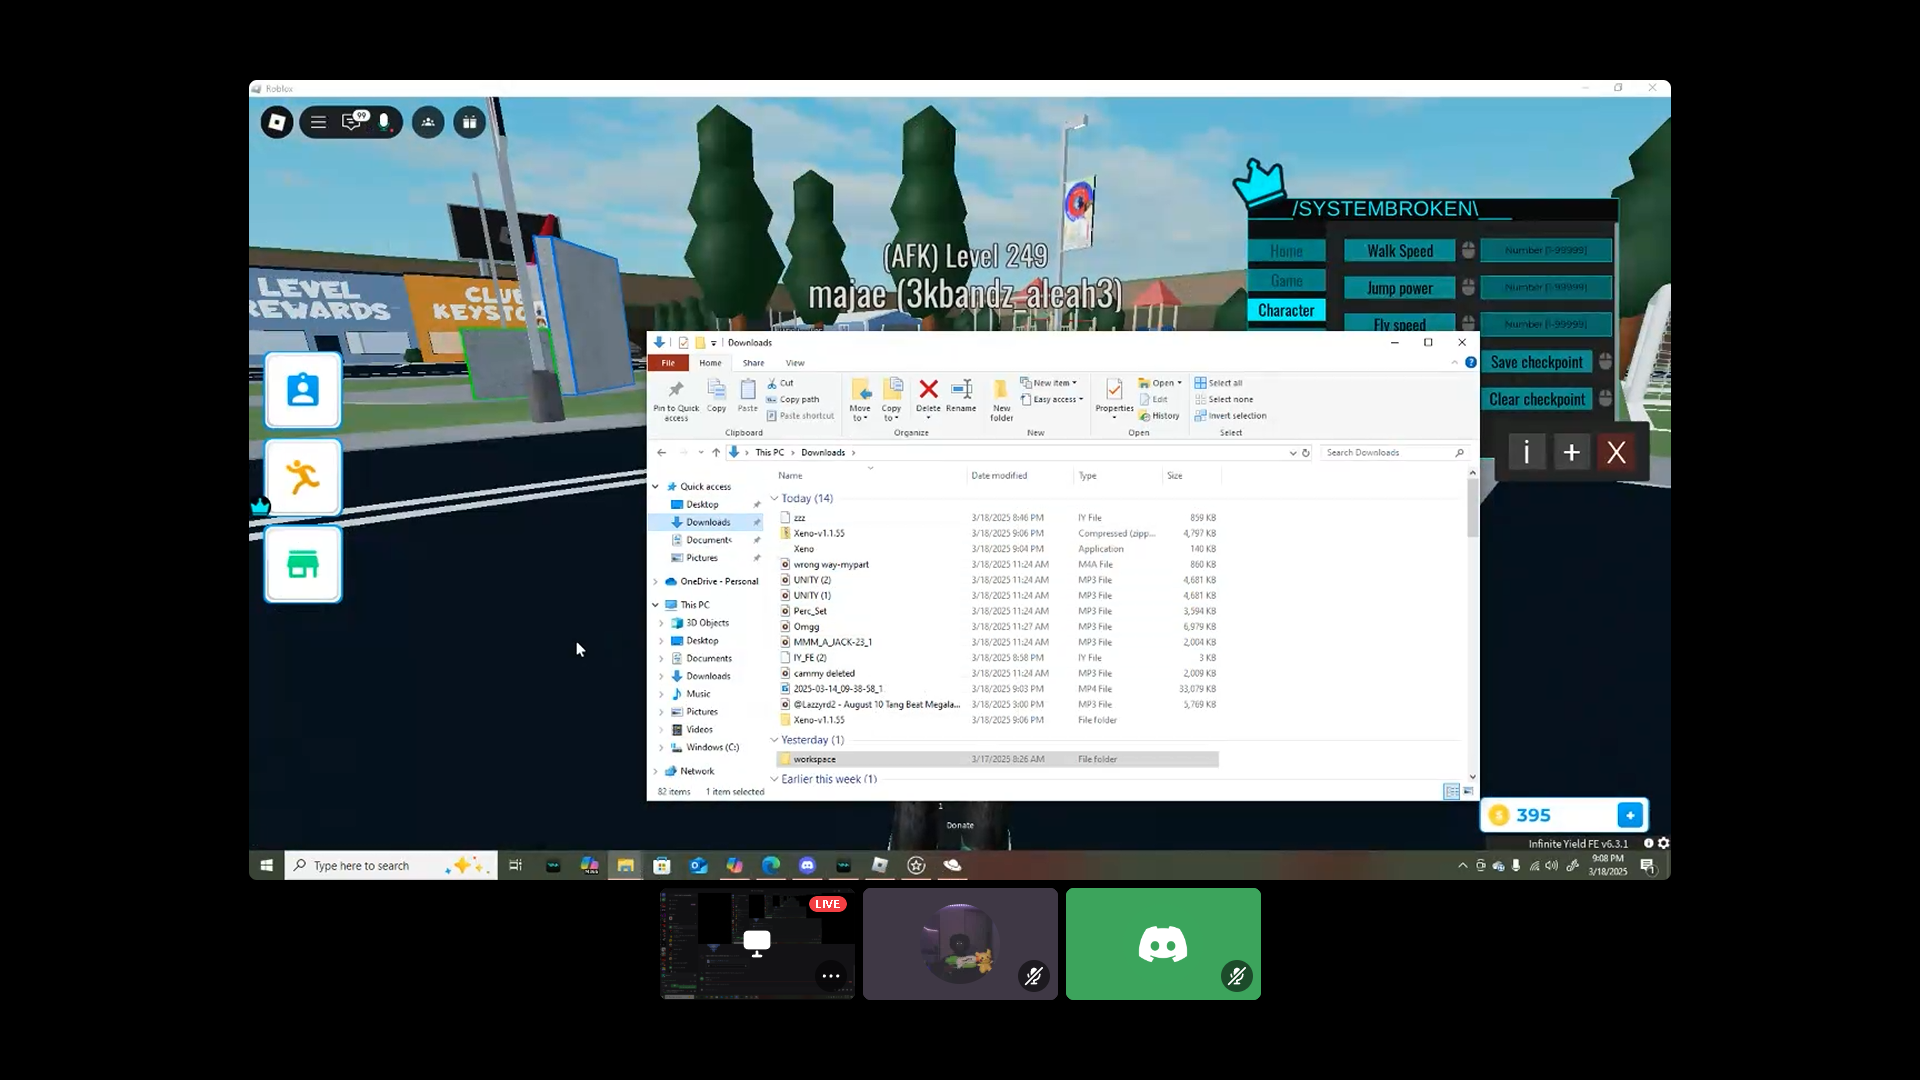Click the Walk Speed button
The height and width of the screenshot is (1080, 1920).
coord(1400,251)
